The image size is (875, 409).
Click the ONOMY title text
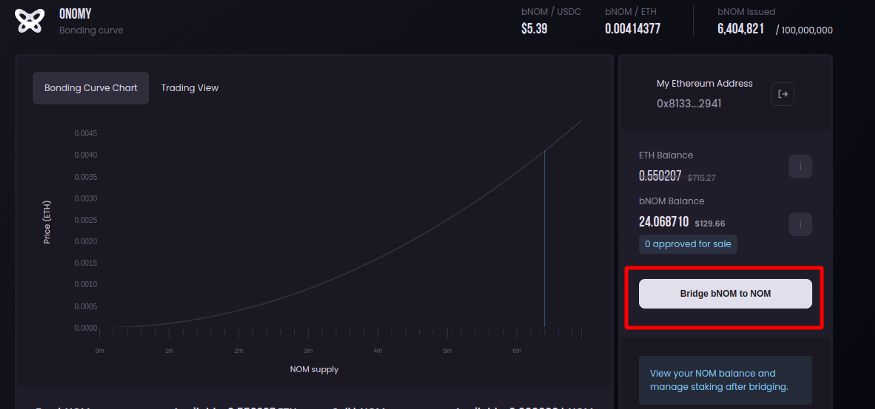tap(76, 14)
